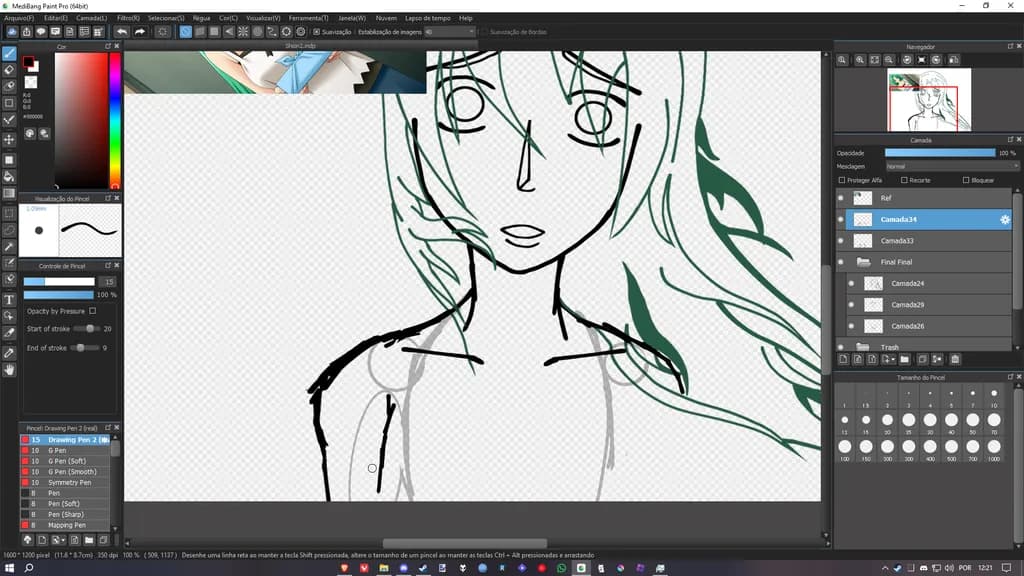The width and height of the screenshot is (1024, 576).
Task: Check the Recorte option
Action: coord(904,180)
